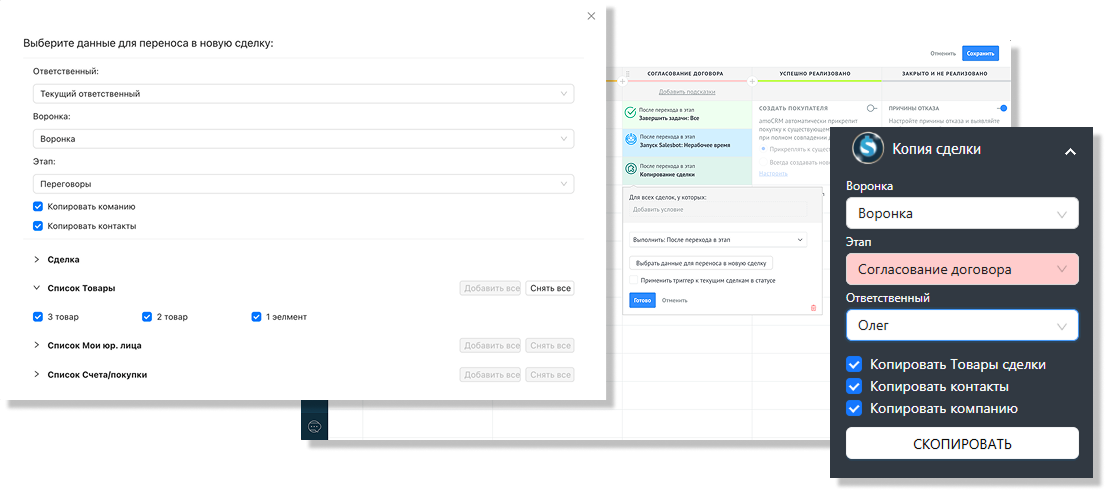Click the Добавить условие input field
The width and height of the screenshot is (1105, 490).
[x=717, y=209]
